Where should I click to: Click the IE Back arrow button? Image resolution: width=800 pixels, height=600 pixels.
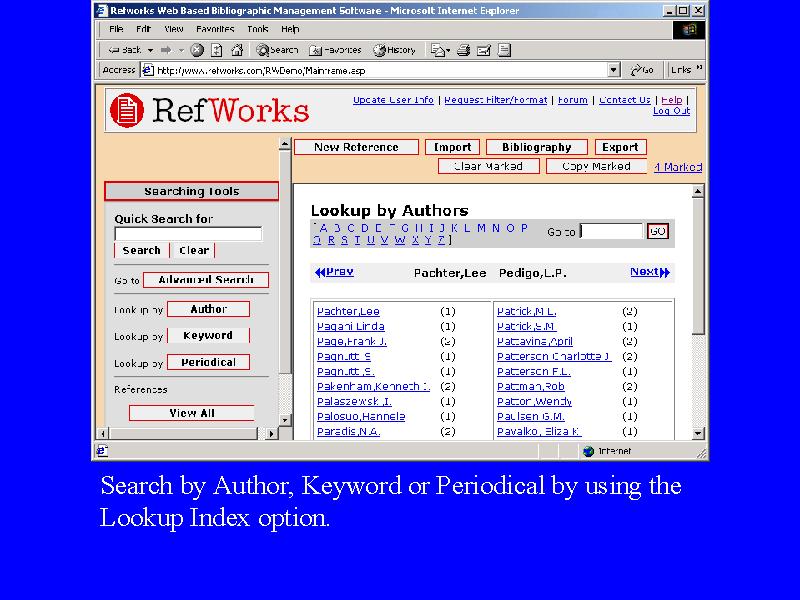(x=124, y=50)
